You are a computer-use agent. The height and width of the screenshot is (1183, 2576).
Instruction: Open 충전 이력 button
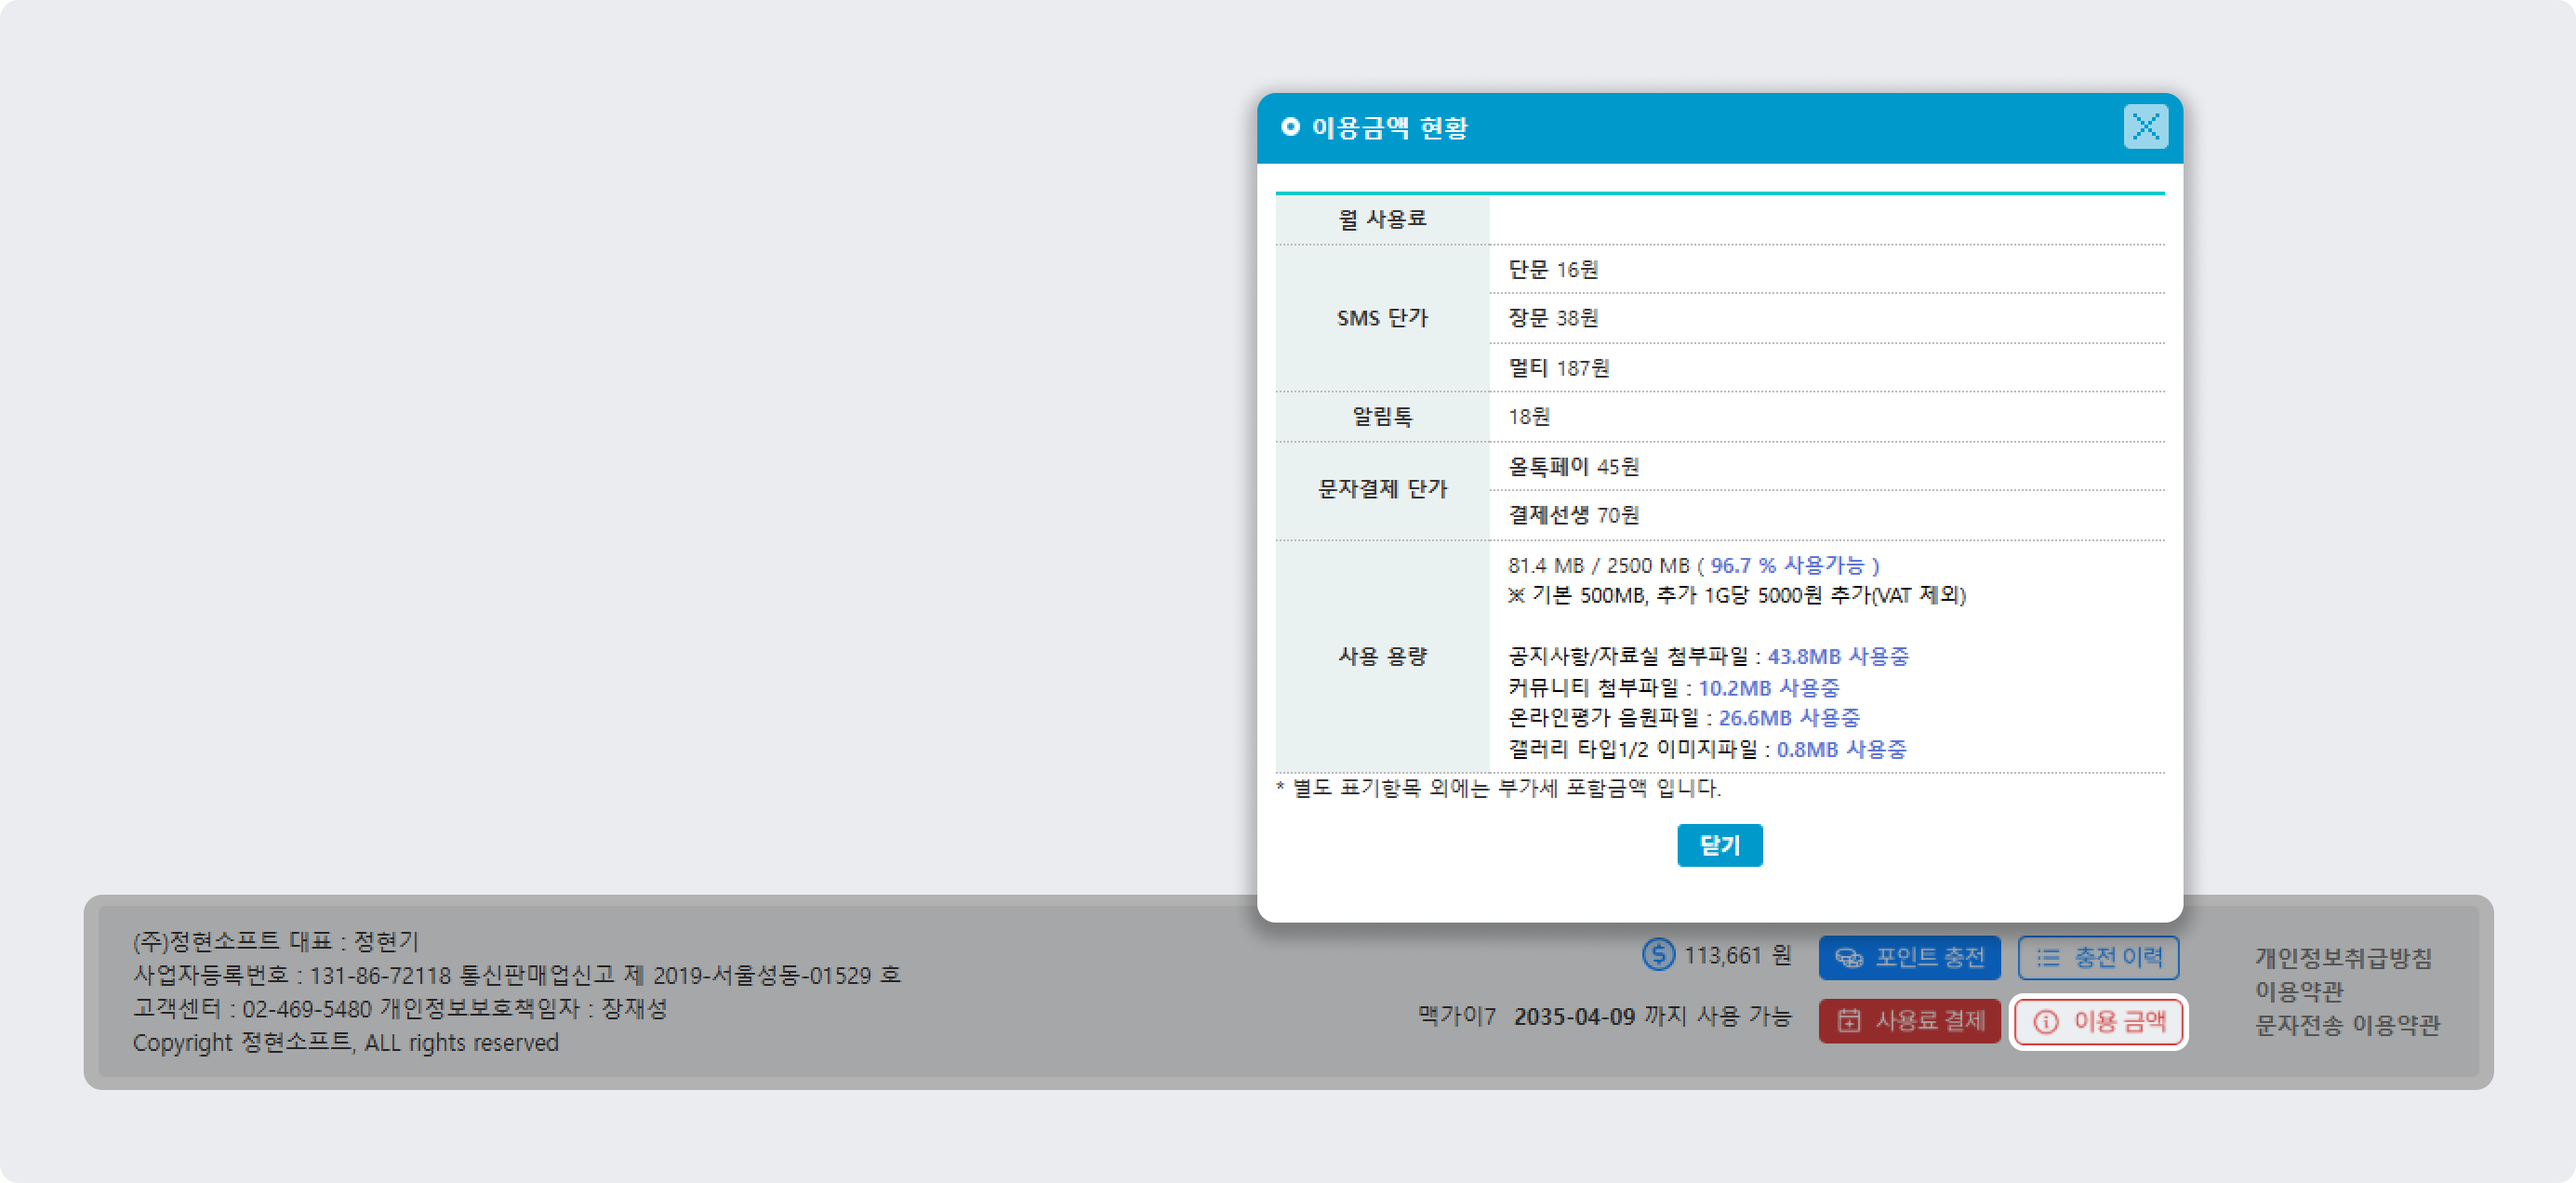tap(2098, 957)
